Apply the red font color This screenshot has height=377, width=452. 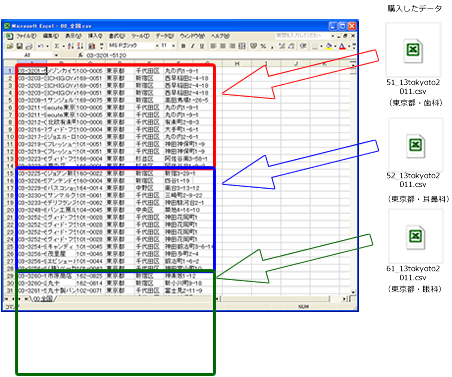point(342,46)
